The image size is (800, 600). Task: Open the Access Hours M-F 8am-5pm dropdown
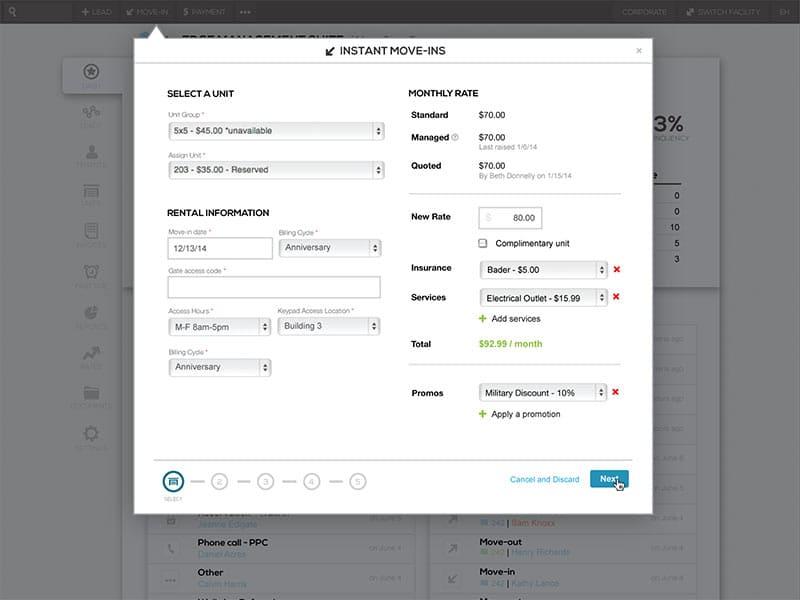[219, 327]
